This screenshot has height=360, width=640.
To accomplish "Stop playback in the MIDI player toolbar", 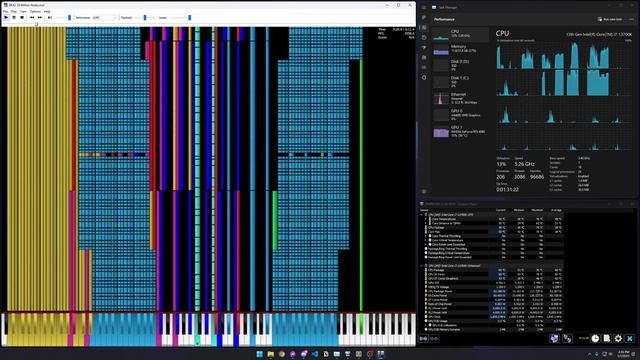I will pos(22,18).
